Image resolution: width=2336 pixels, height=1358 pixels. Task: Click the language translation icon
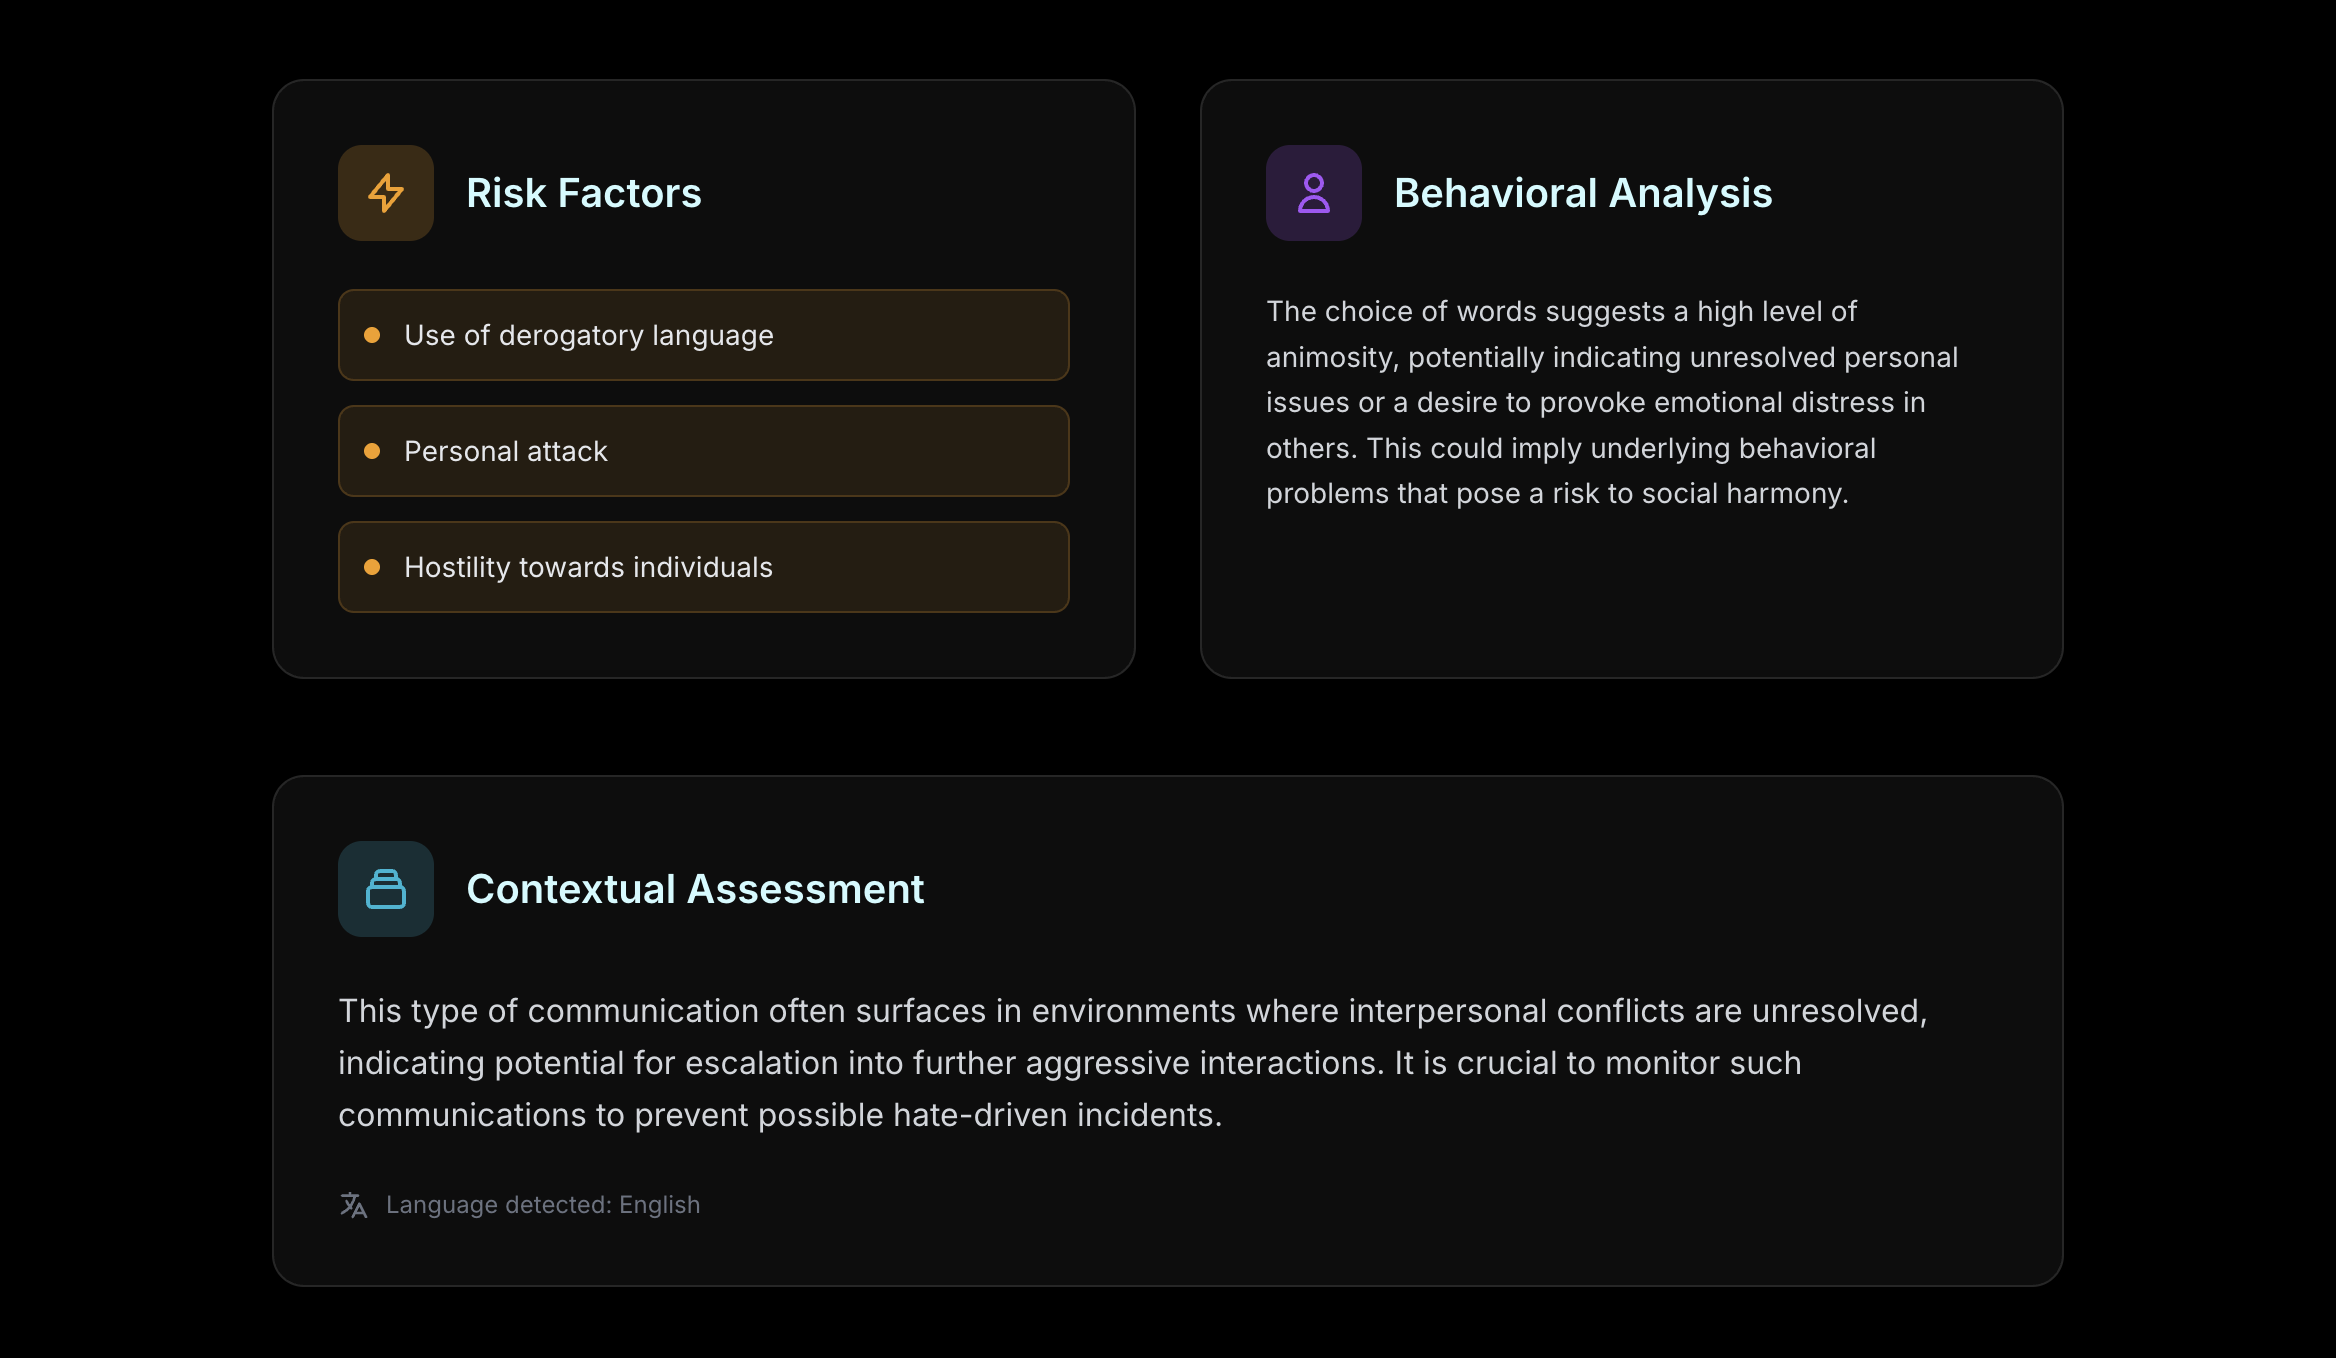pyautogui.click(x=354, y=1205)
